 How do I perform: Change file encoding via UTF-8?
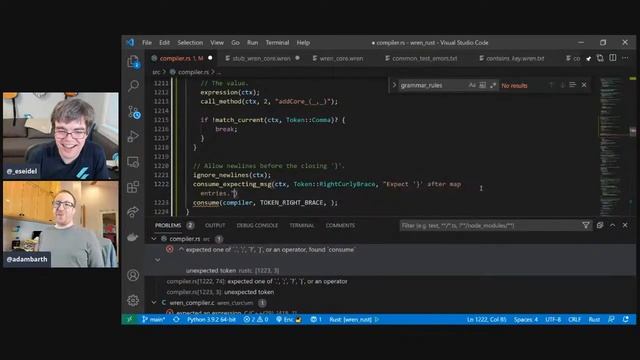point(553,320)
